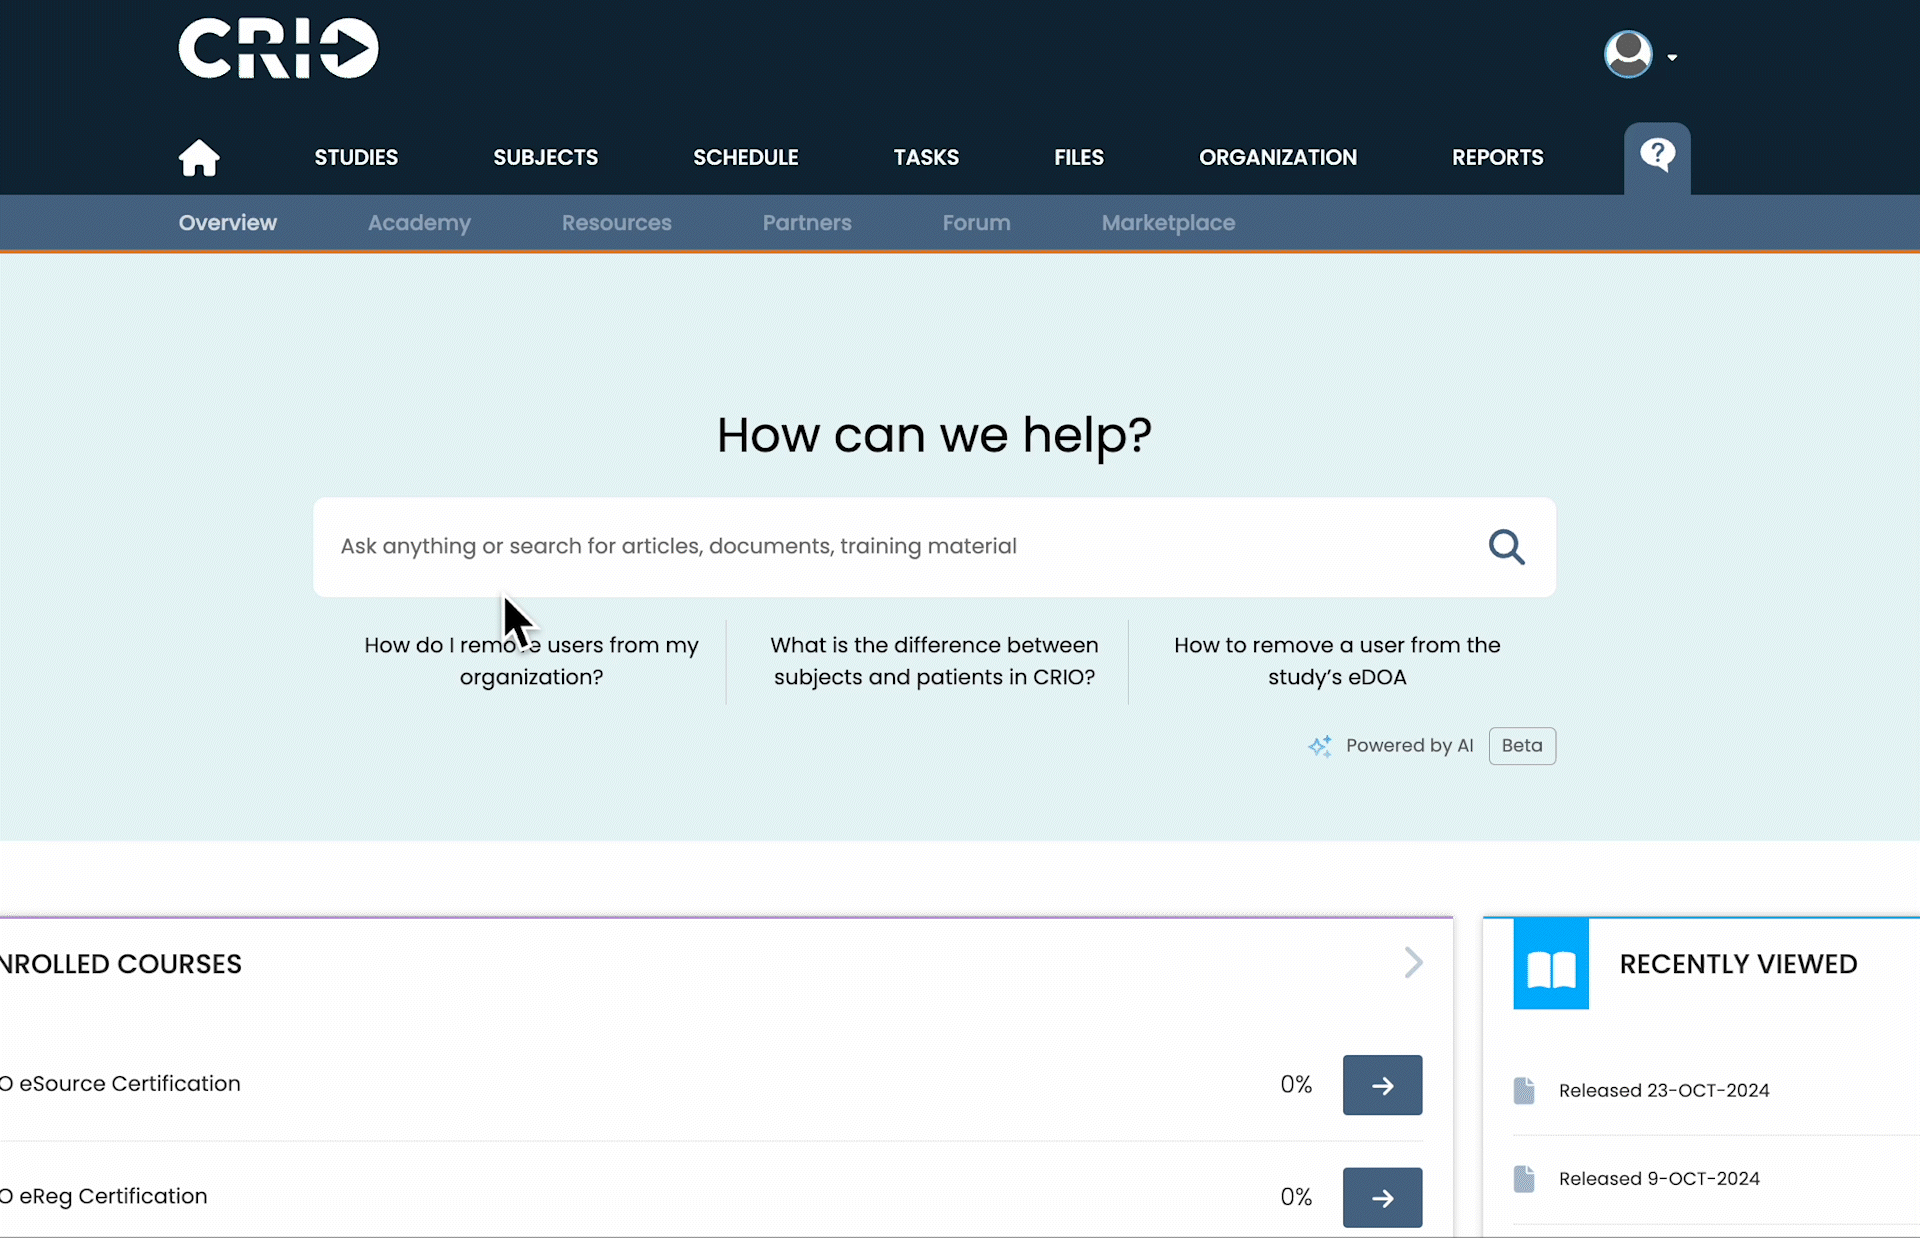Expand the profile dropdown arrow
This screenshot has width=1920, height=1238.
[1672, 57]
